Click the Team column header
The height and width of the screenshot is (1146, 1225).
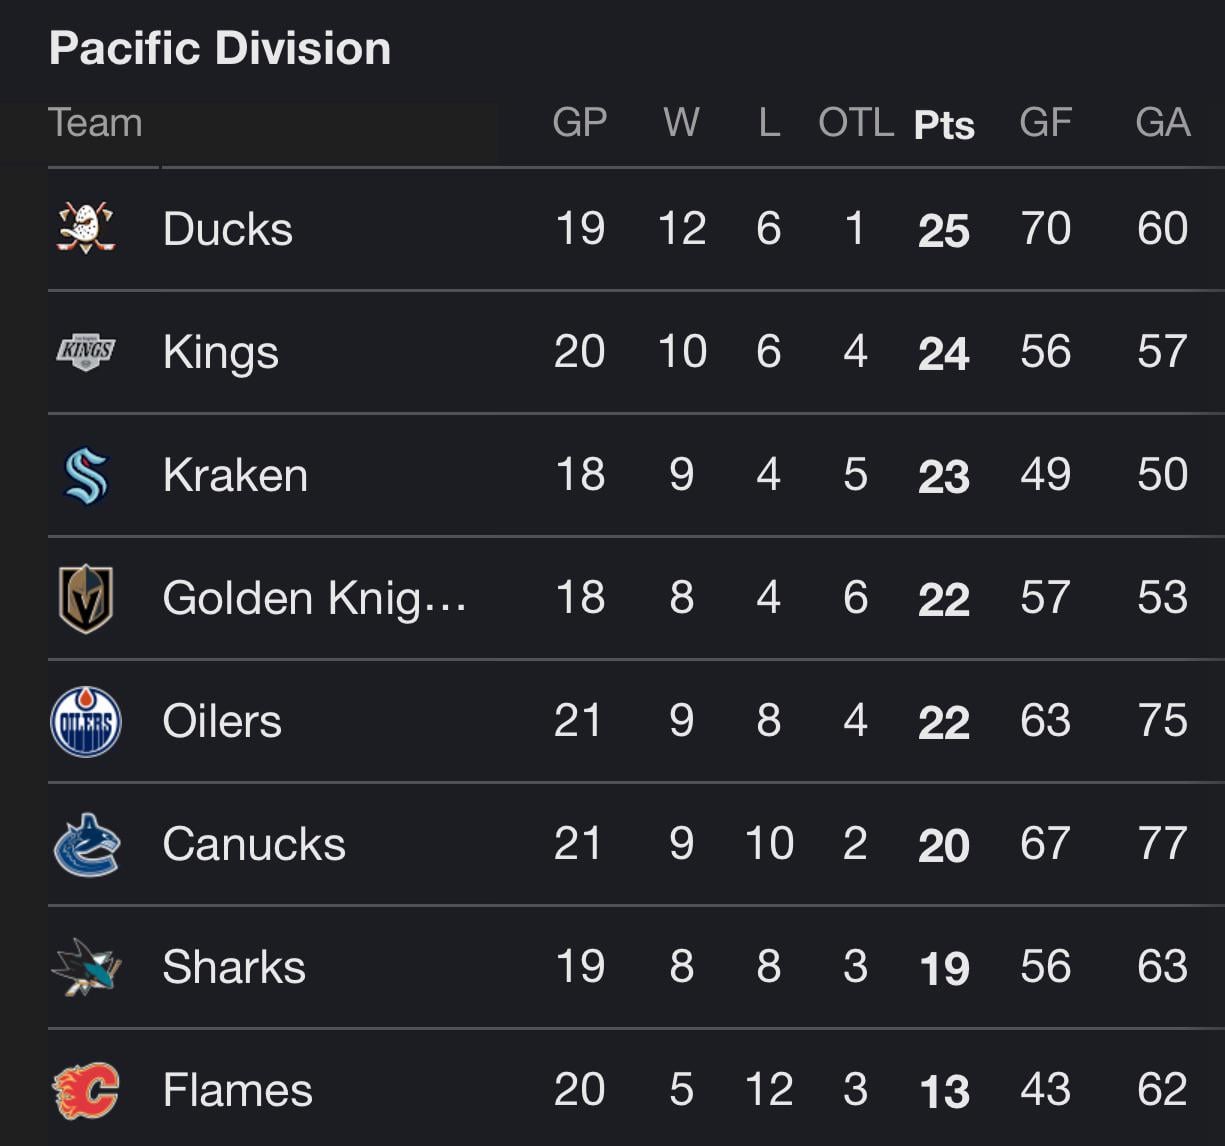pyautogui.click(x=96, y=123)
